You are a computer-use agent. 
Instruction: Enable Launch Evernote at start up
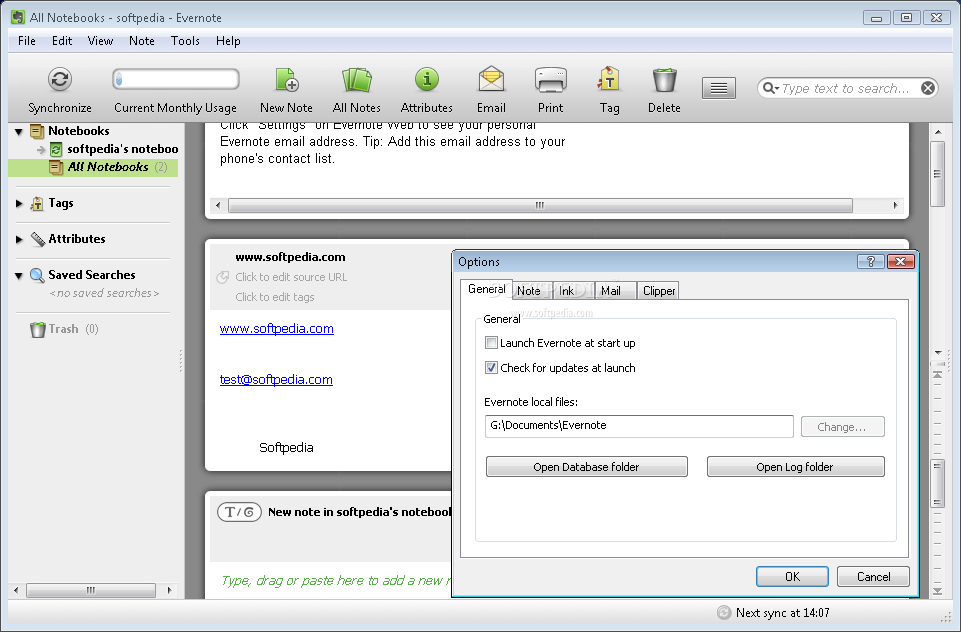click(491, 343)
